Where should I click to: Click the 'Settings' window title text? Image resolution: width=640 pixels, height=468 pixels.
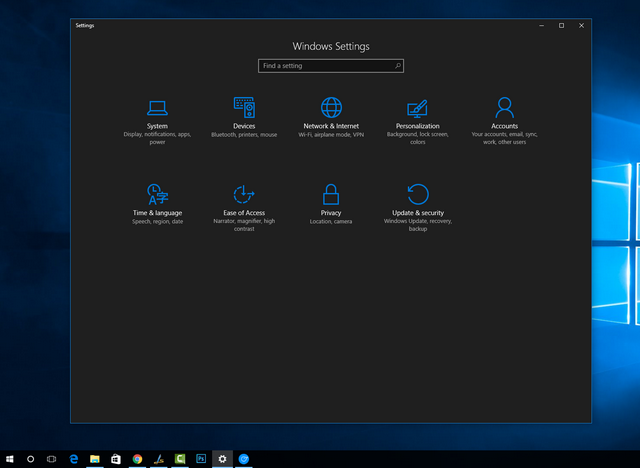point(85,25)
